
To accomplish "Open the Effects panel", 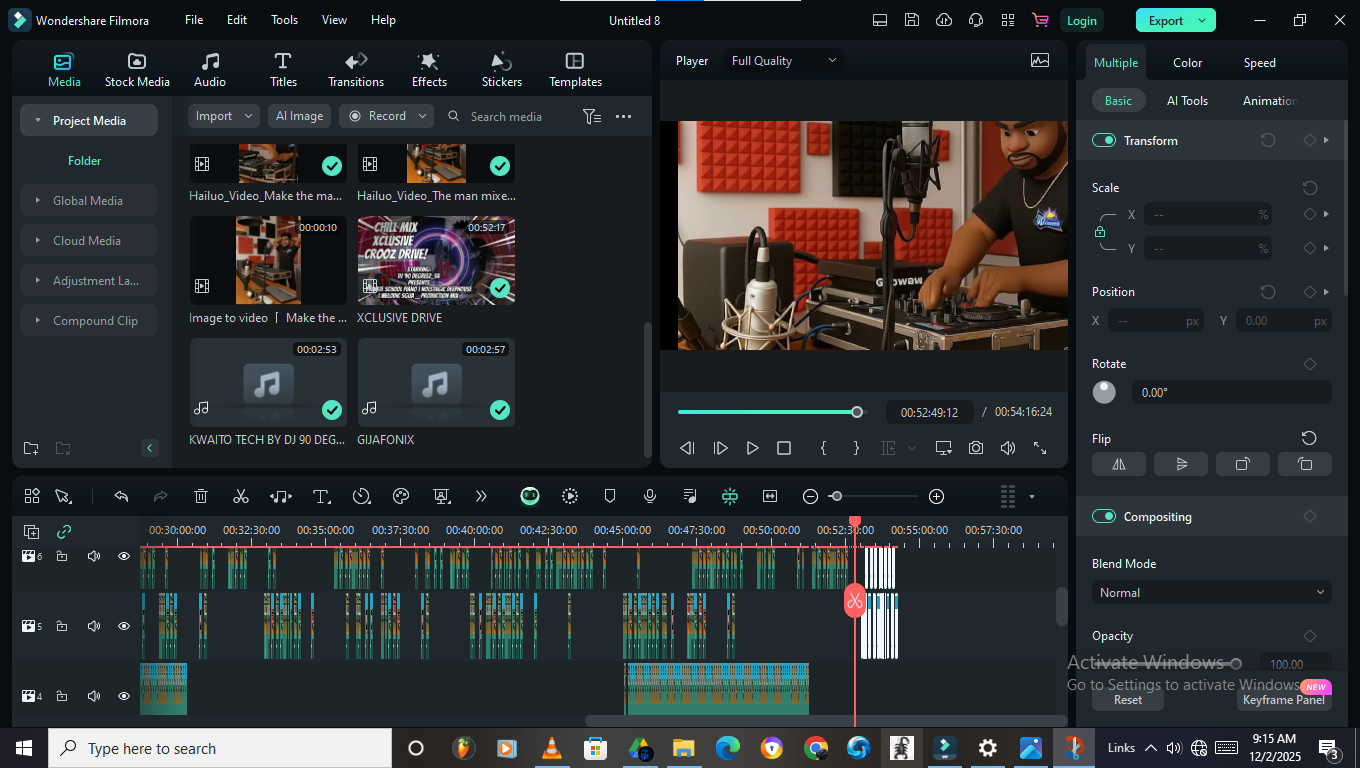I will pos(429,70).
